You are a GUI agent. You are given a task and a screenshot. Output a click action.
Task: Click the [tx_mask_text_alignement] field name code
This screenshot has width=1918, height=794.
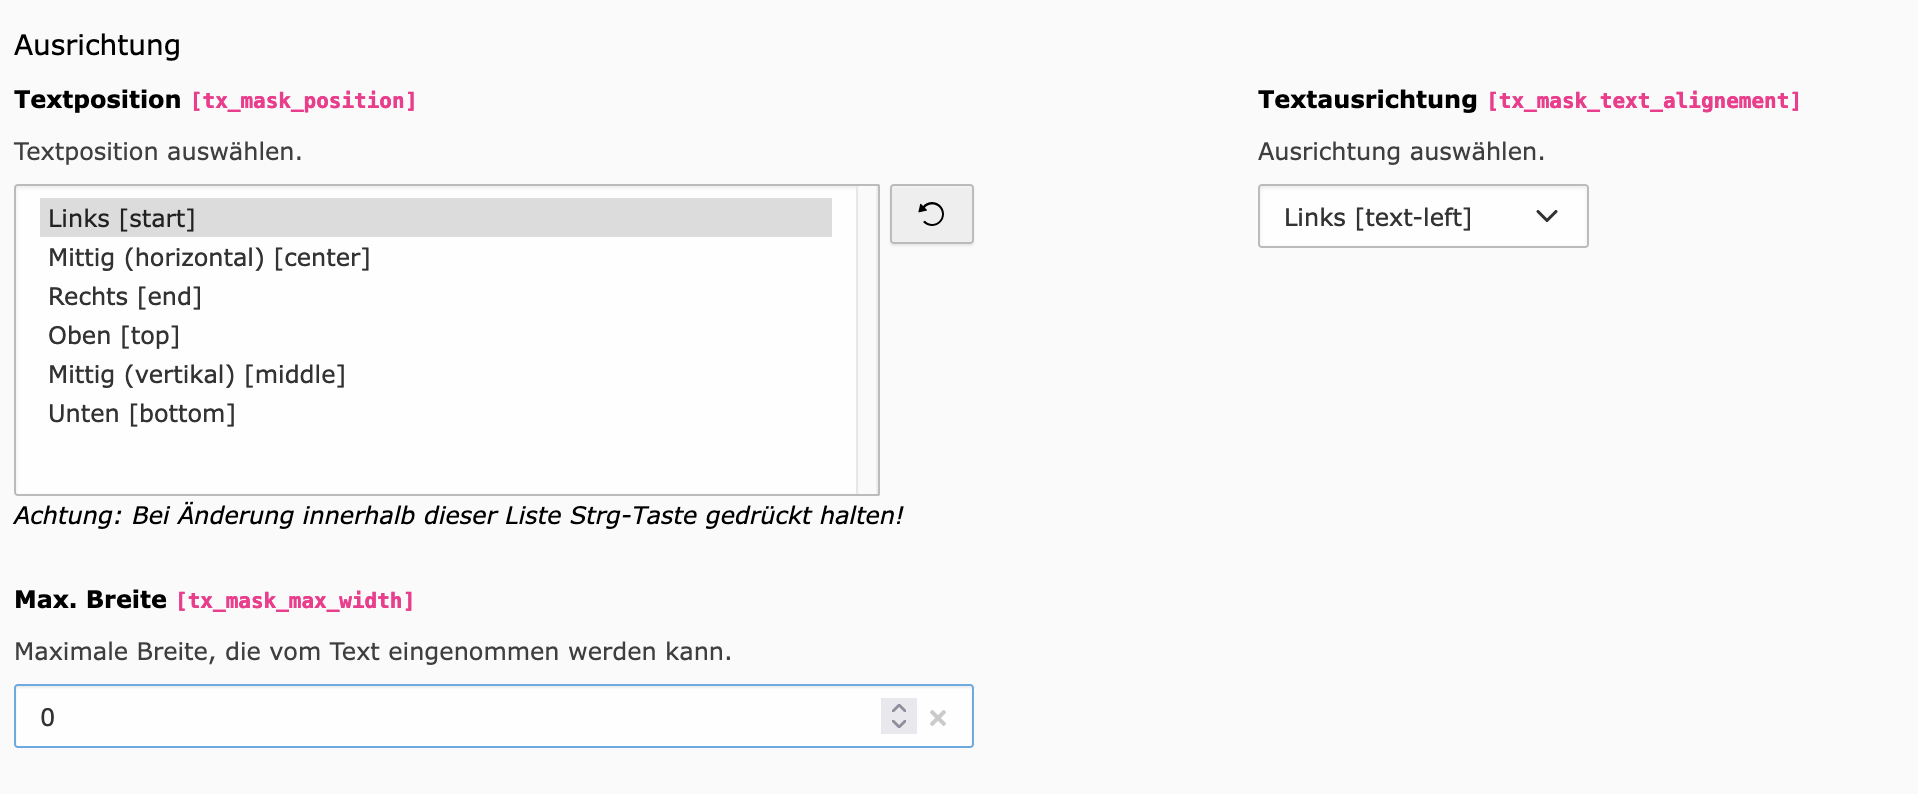point(1643,101)
